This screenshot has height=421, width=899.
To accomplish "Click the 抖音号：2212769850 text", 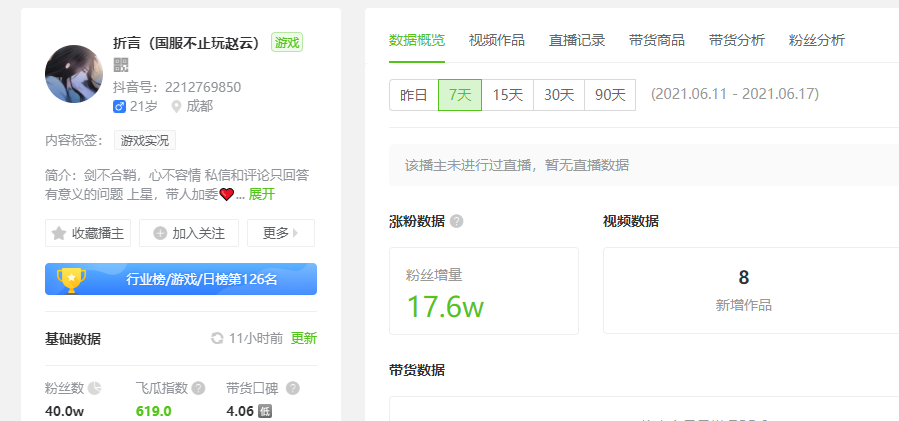I will (177, 87).
